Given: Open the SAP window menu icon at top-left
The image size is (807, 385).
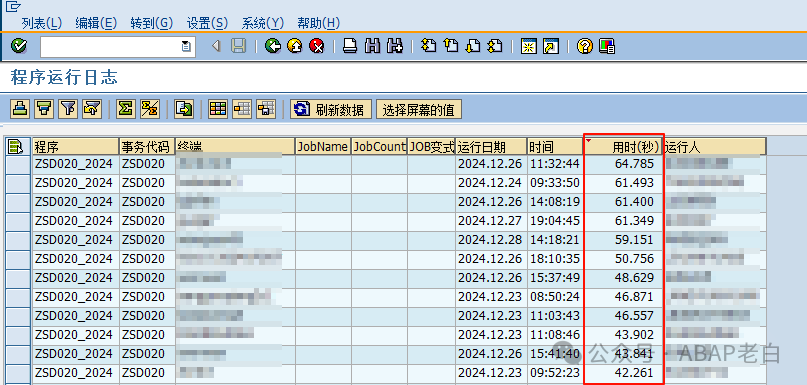Looking at the screenshot, I should pyautogui.click(x=14, y=6).
